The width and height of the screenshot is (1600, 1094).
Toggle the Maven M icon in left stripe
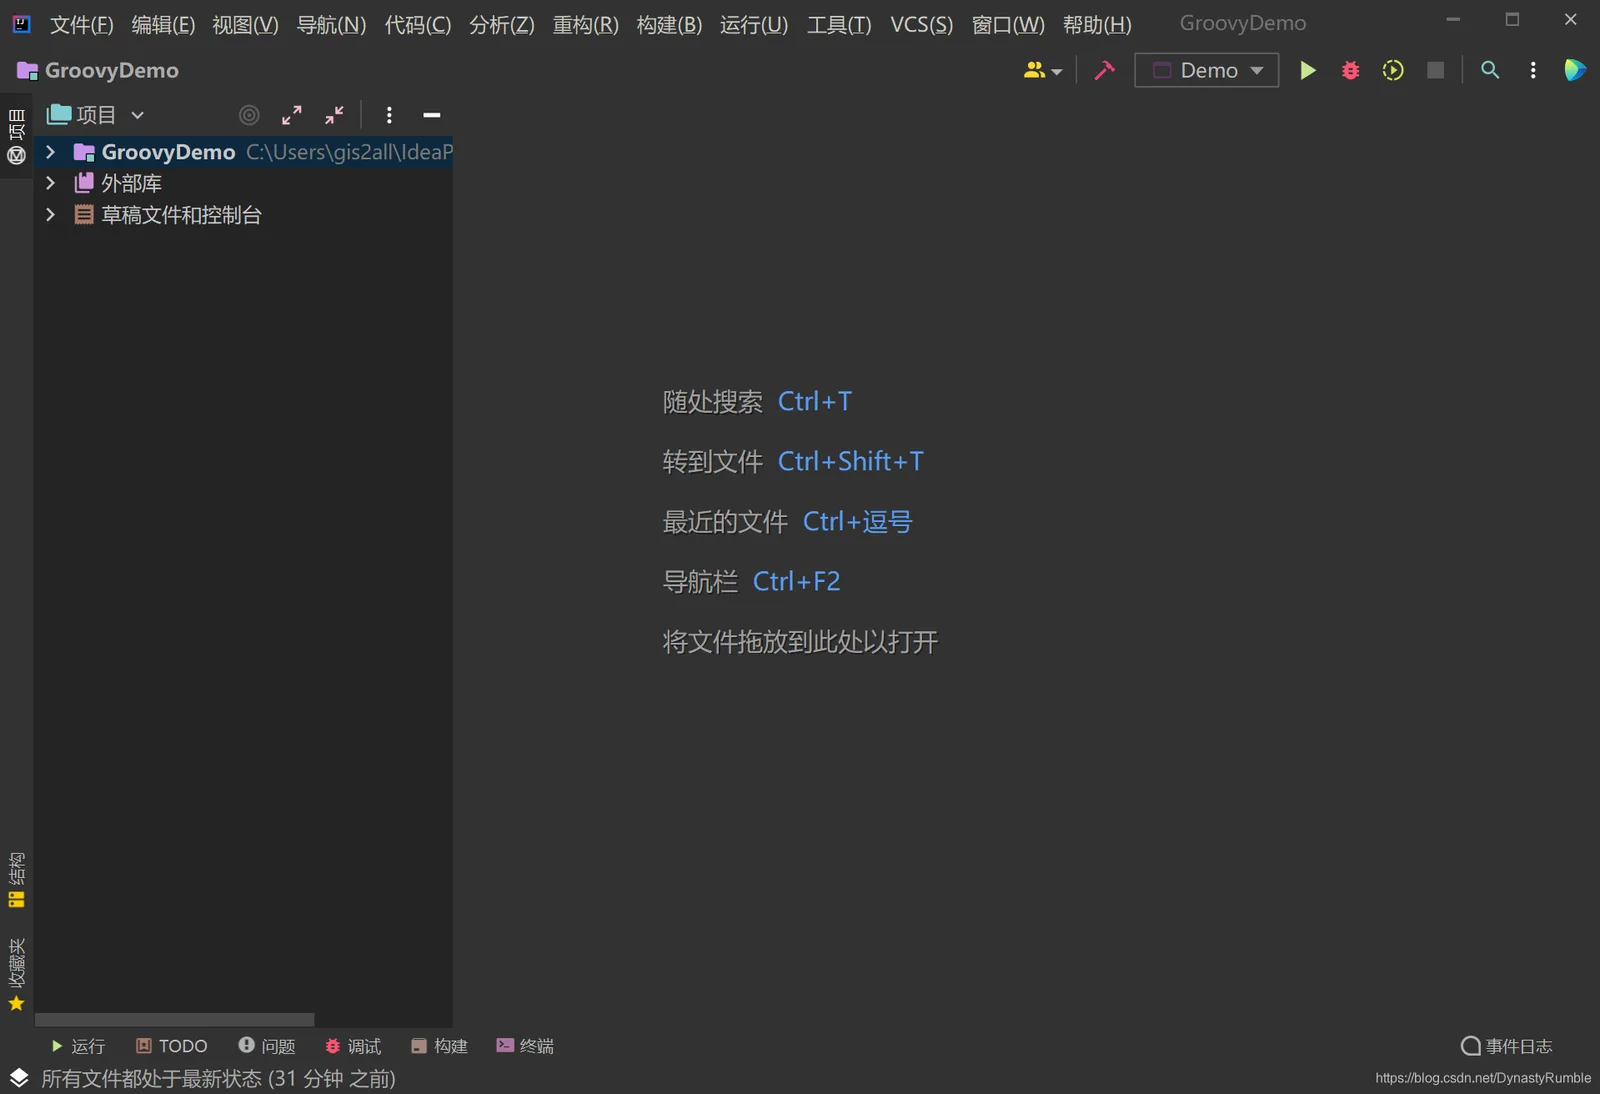click(x=16, y=155)
